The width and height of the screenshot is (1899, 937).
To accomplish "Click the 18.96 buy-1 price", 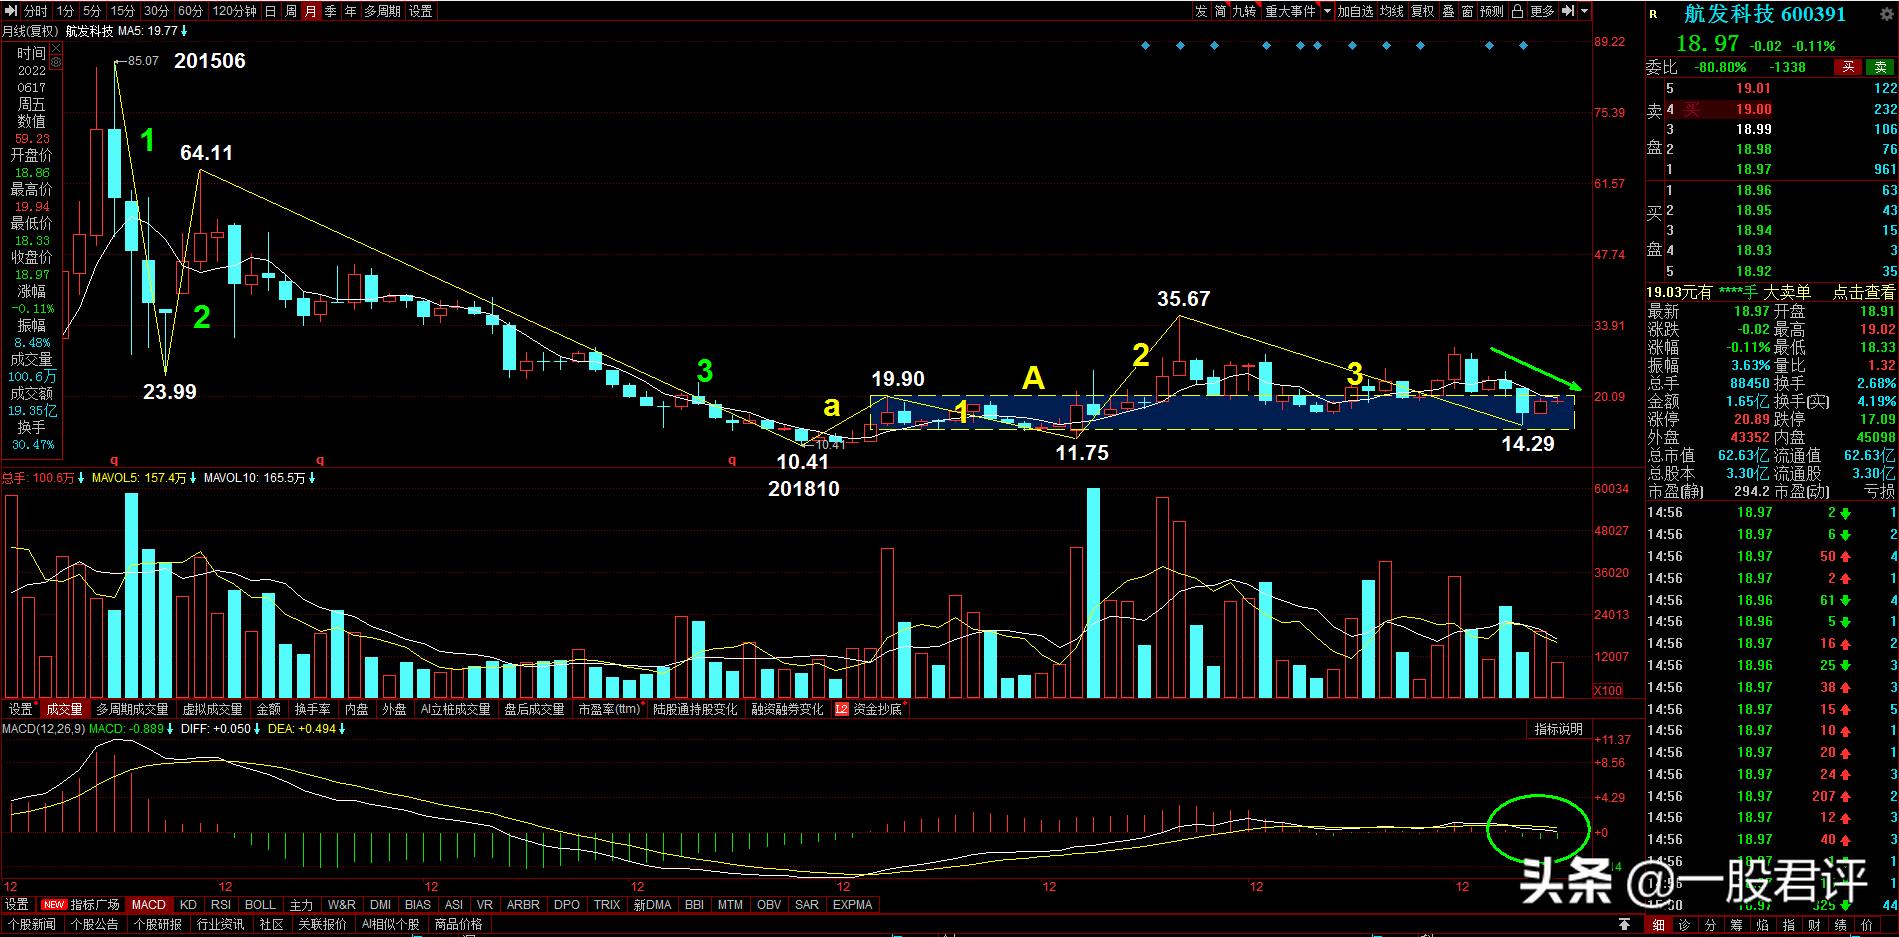I will pos(1753,190).
